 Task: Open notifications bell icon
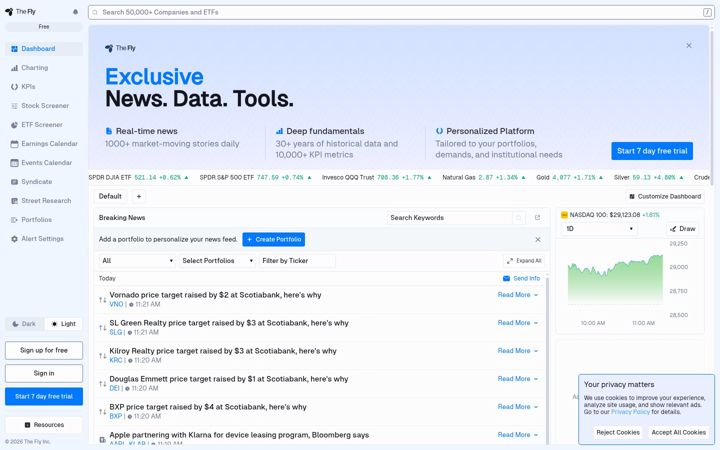(75, 12)
